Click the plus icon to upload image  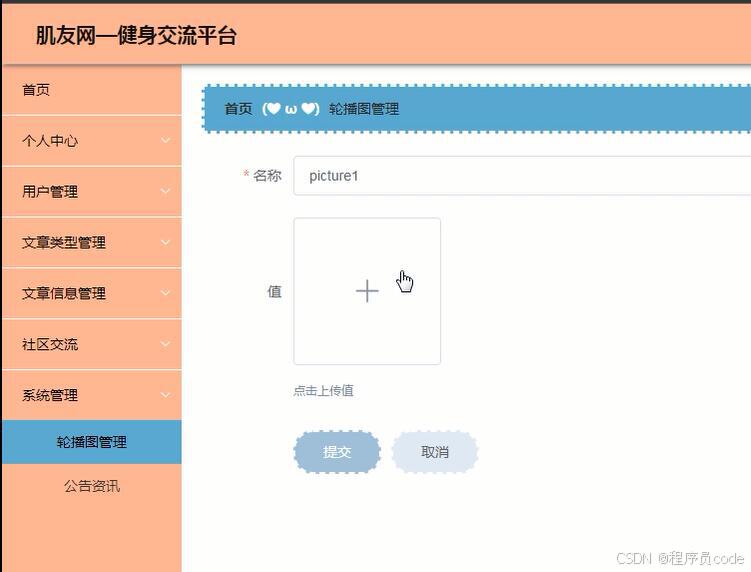(367, 291)
